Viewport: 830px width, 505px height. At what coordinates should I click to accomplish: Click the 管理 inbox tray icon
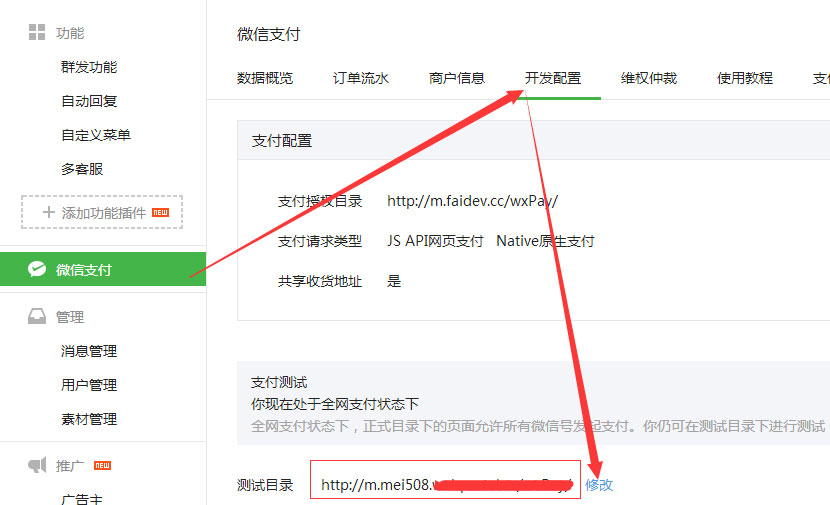click(x=37, y=317)
